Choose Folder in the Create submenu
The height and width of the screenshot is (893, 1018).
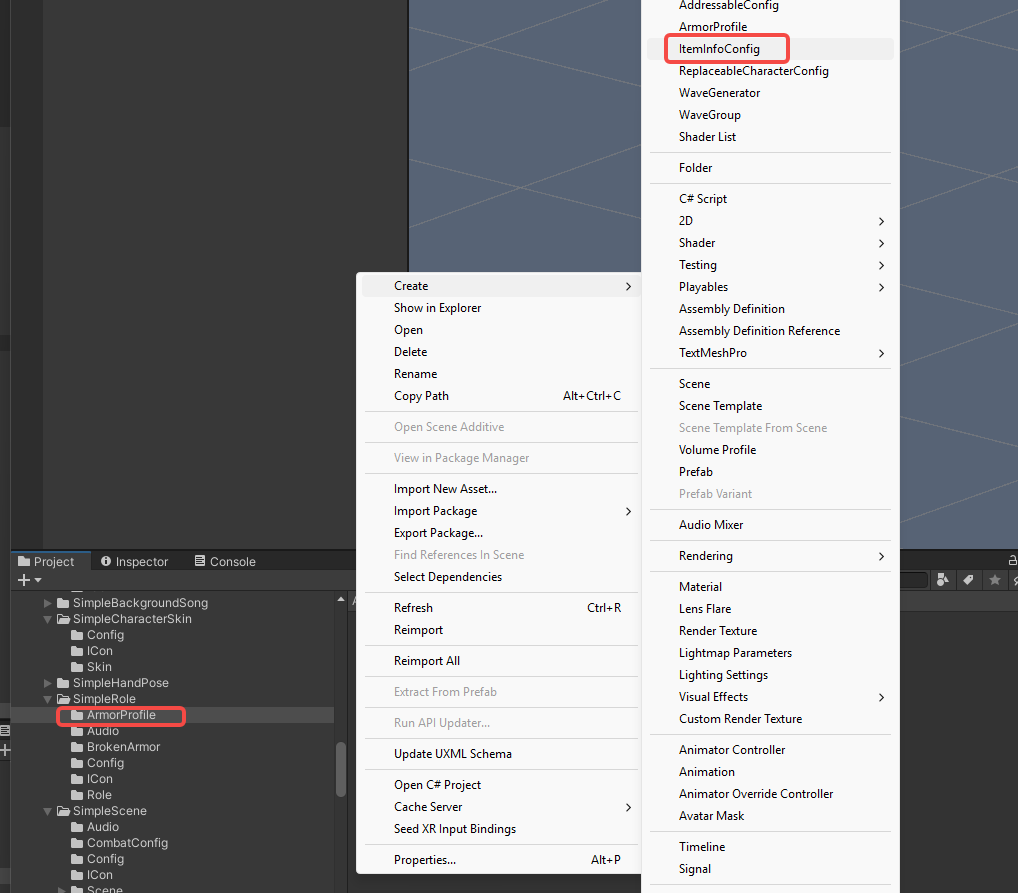771,168
